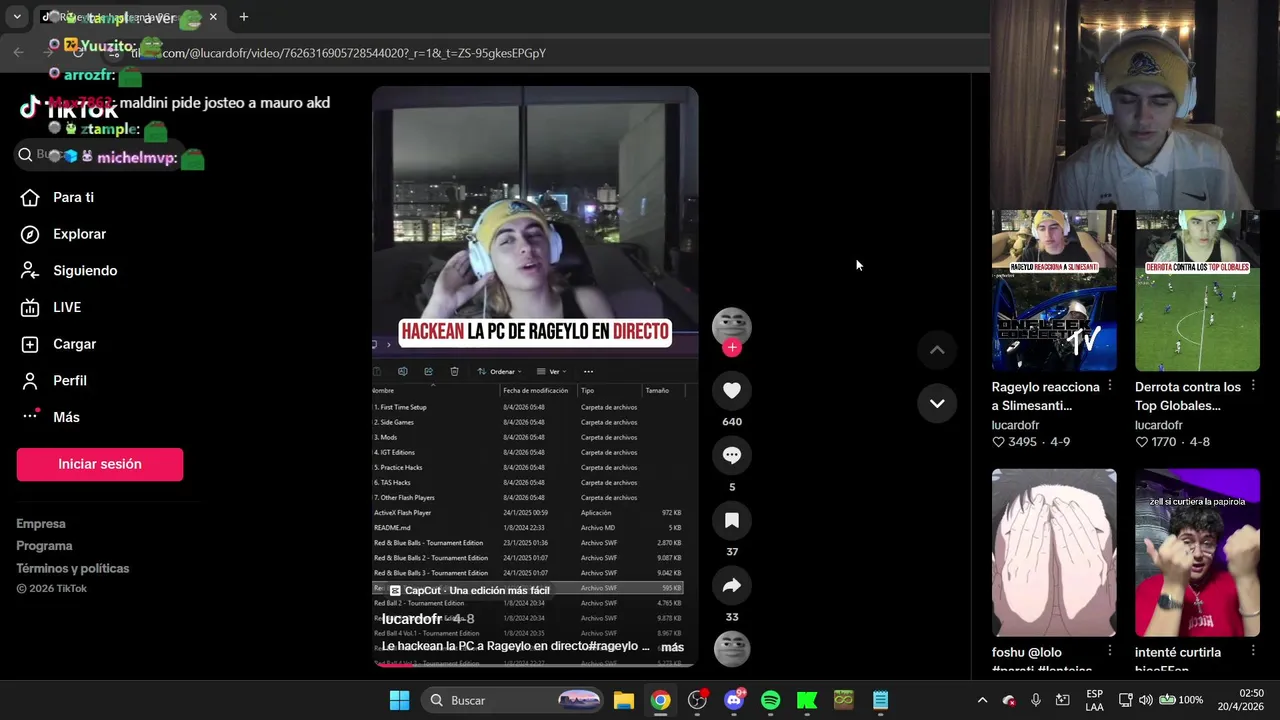Screen dimensions: 1280x720
Task: Open Spotify from the taskbar
Action: [x=770, y=700]
